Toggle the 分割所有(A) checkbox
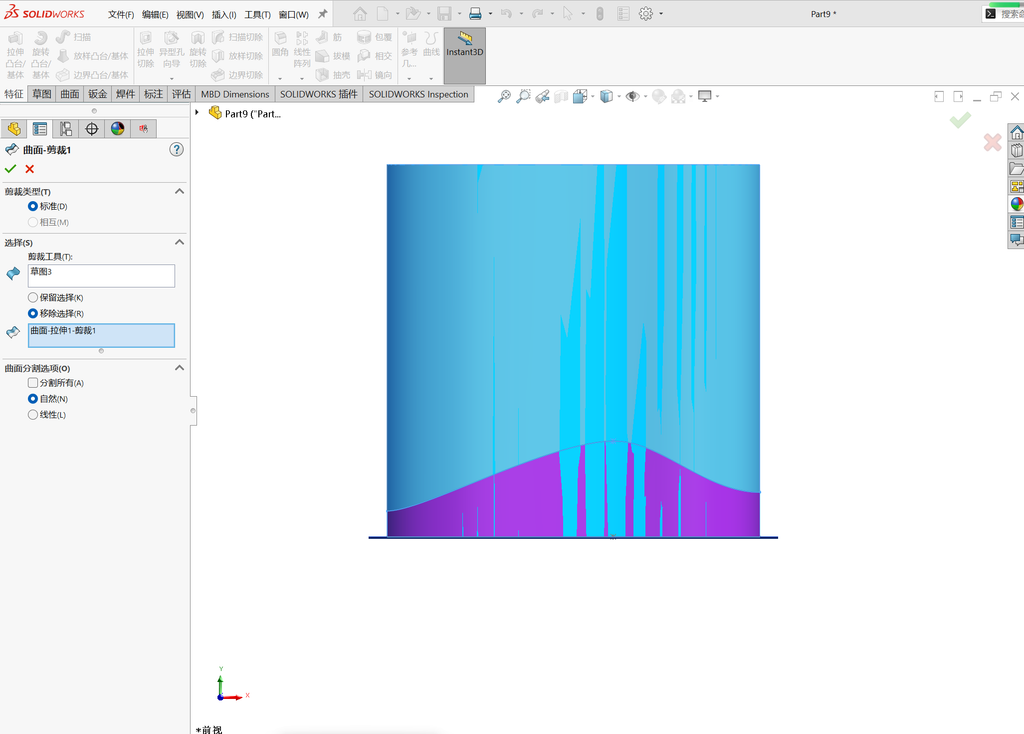The height and width of the screenshot is (734, 1024). tap(33, 383)
